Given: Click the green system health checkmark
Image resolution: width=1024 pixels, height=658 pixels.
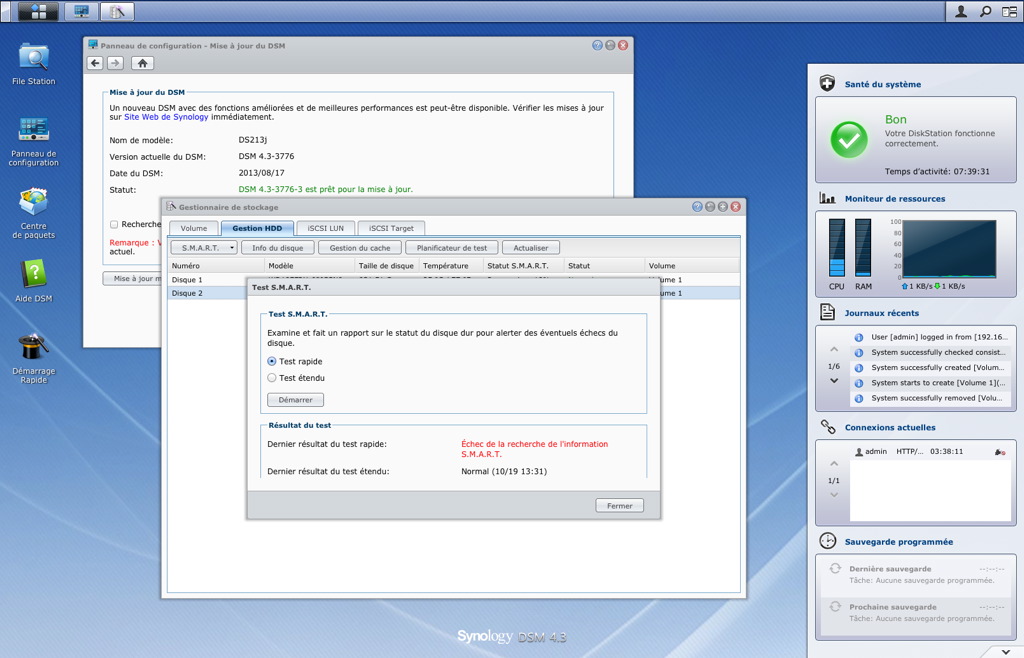Looking at the screenshot, I should click(x=849, y=139).
